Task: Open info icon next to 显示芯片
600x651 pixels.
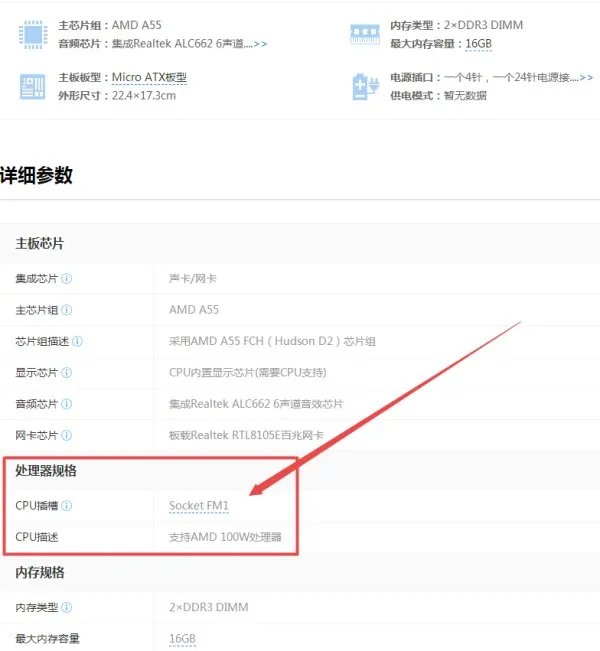Action: [66, 372]
